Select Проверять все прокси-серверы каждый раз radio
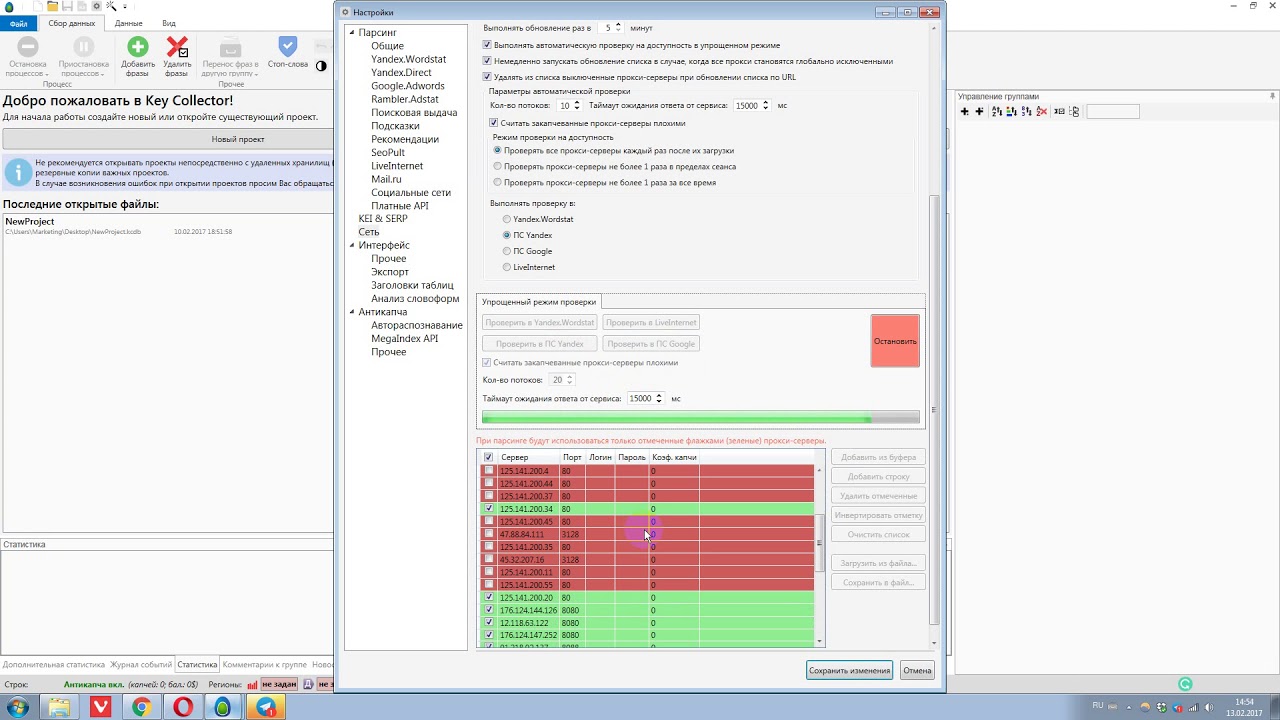Viewport: 1280px width, 720px height. pyautogui.click(x=498, y=150)
